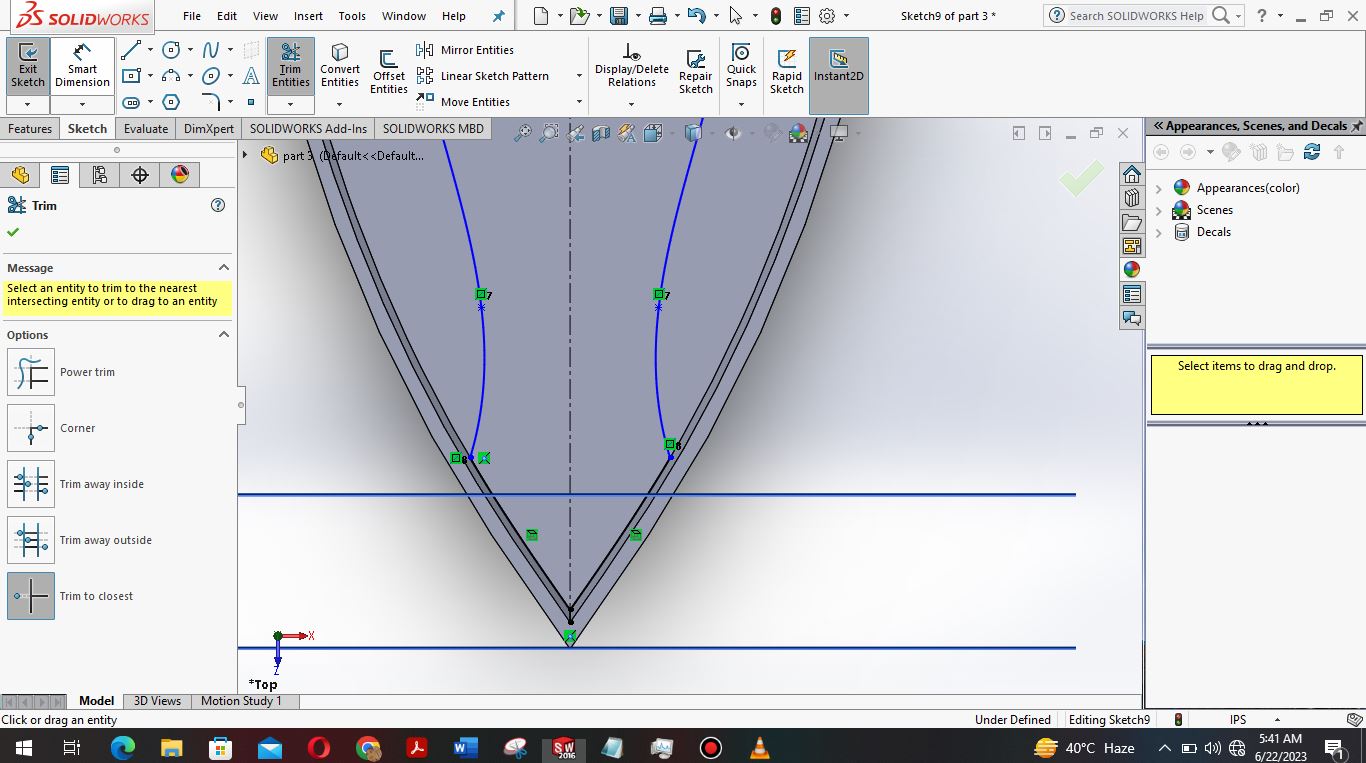Image resolution: width=1366 pixels, height=763 pixels.
Task: Expand the Decals tree node
Action: click(1159, 232)
